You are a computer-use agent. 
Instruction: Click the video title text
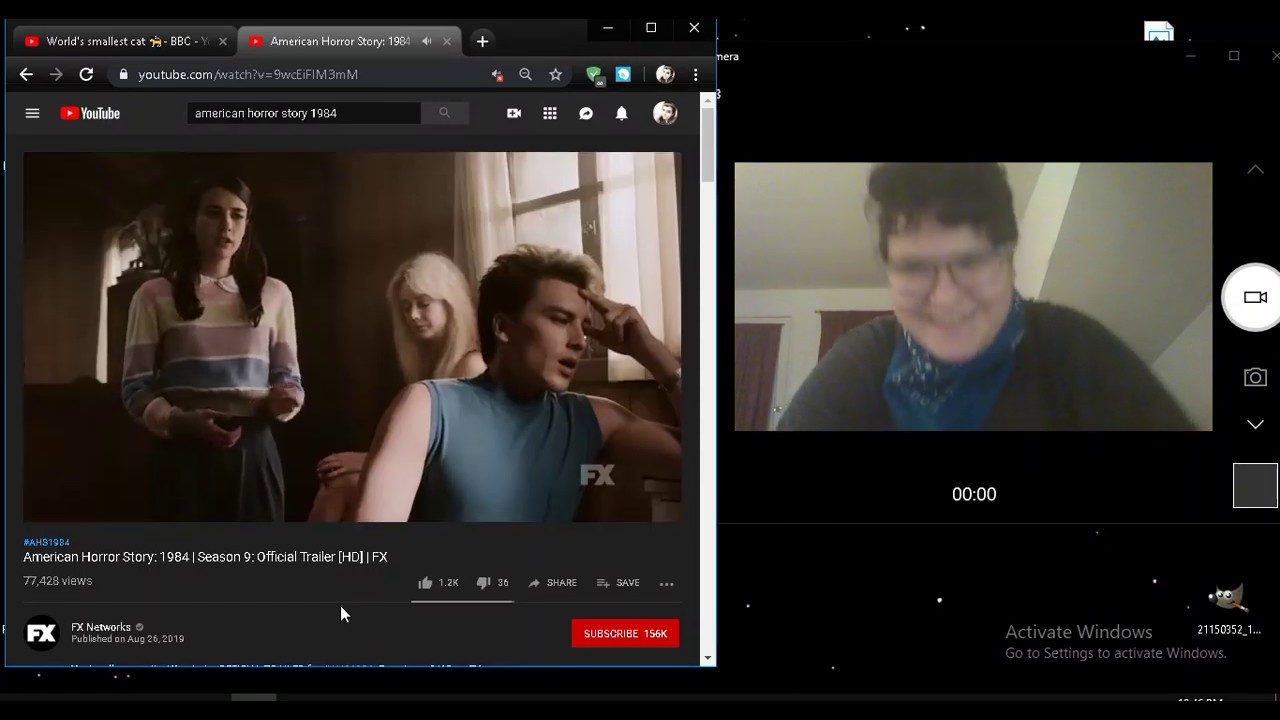click(205, 557)
